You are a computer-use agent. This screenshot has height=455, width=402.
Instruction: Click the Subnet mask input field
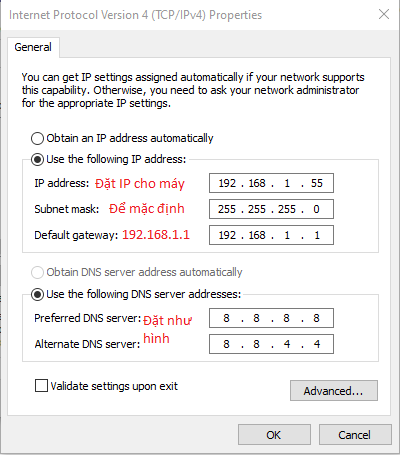coord(271,209)
